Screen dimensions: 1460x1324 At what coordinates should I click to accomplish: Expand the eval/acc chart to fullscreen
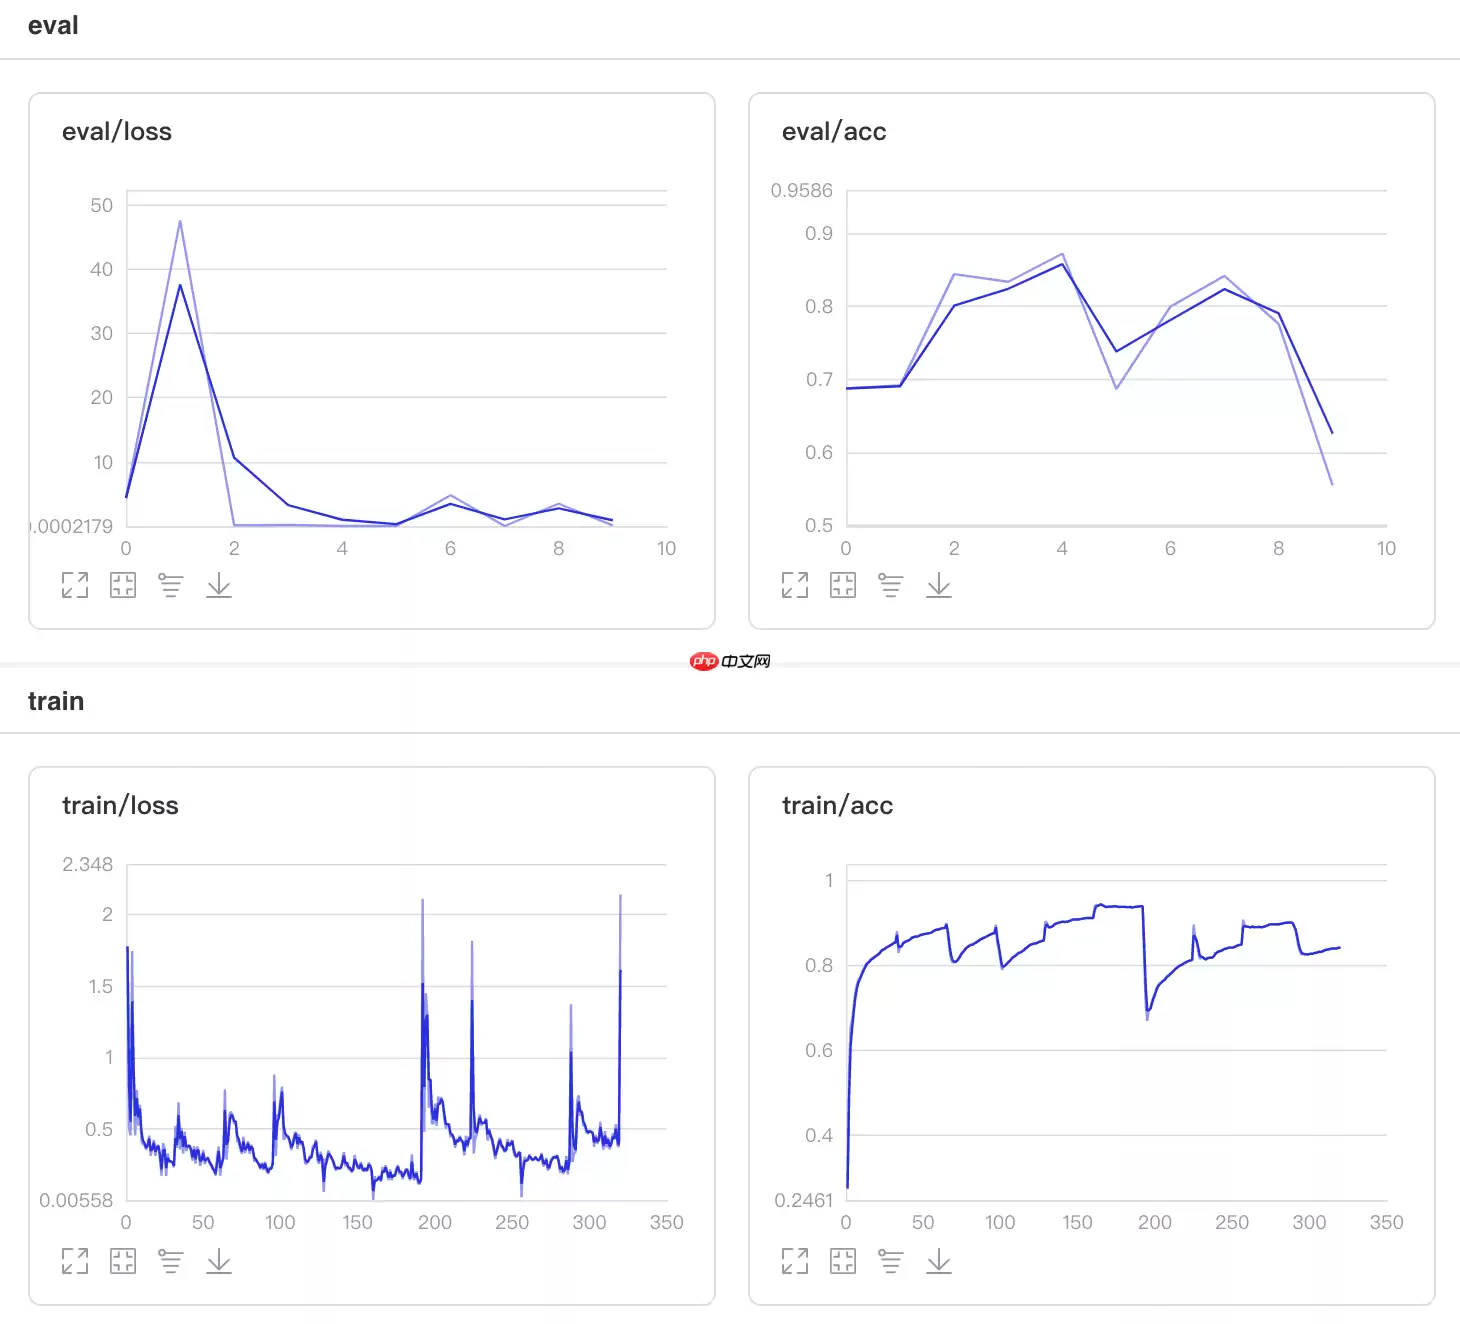click(795, 585)
